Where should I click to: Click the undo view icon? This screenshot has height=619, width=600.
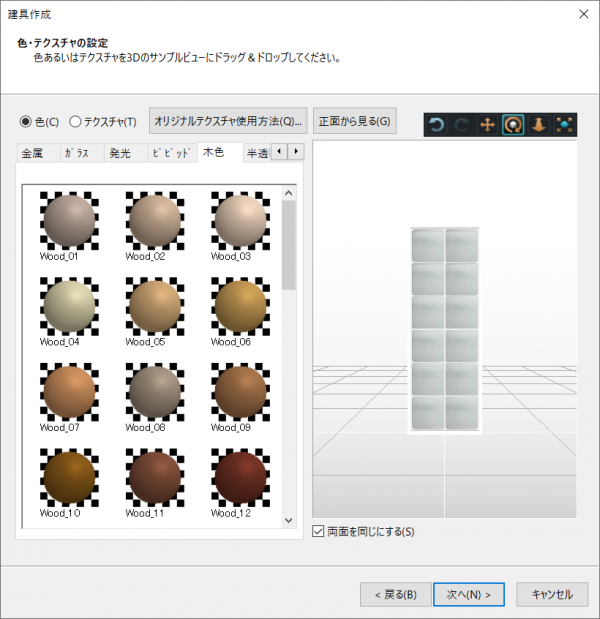pos(437,125)
